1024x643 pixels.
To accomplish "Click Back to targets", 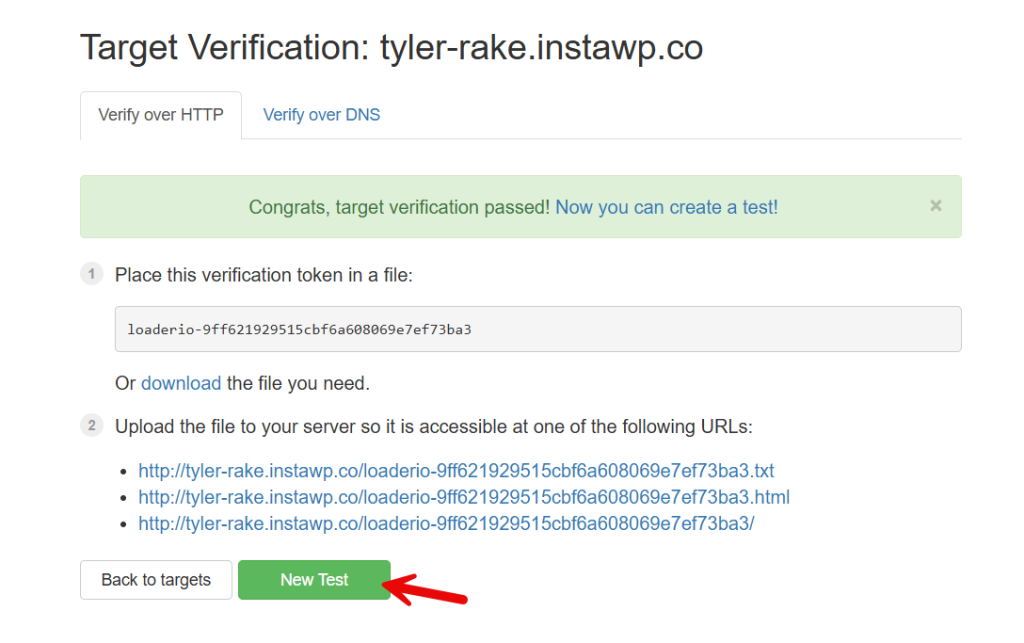I will pyautogui.click(x=156, y=580).
